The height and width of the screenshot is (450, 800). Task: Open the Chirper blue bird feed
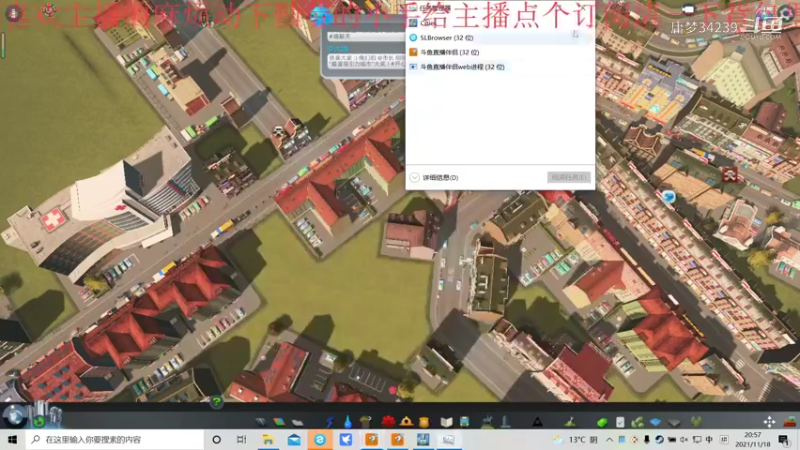point(320,16)
